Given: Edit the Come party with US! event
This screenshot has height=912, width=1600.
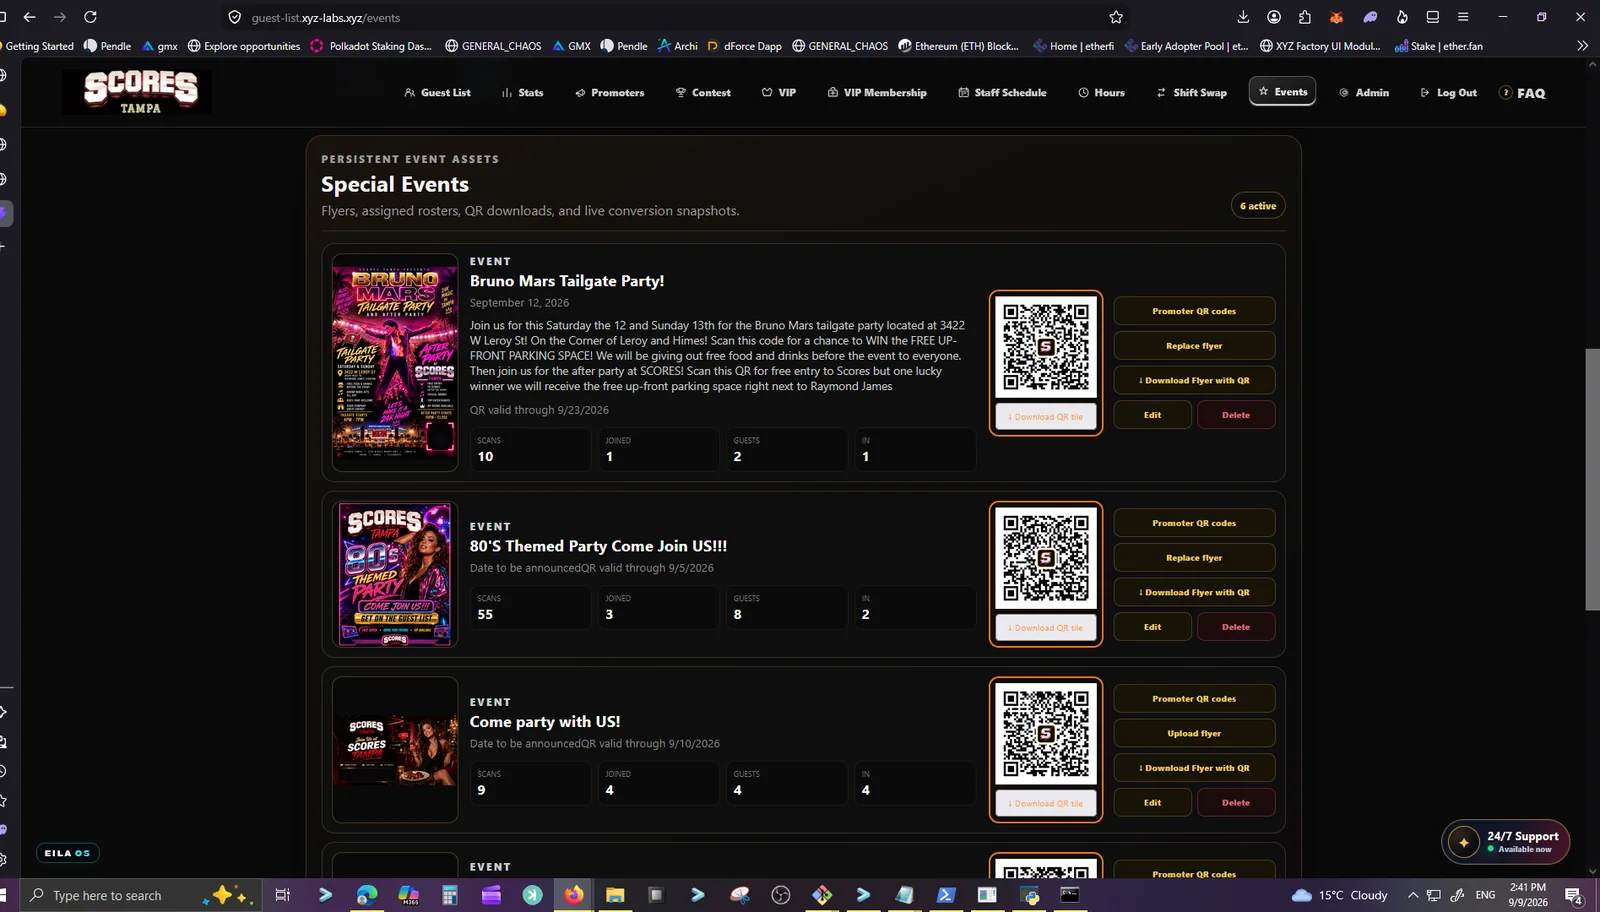Looking at the screenshot, I should tap(1152, 803).
